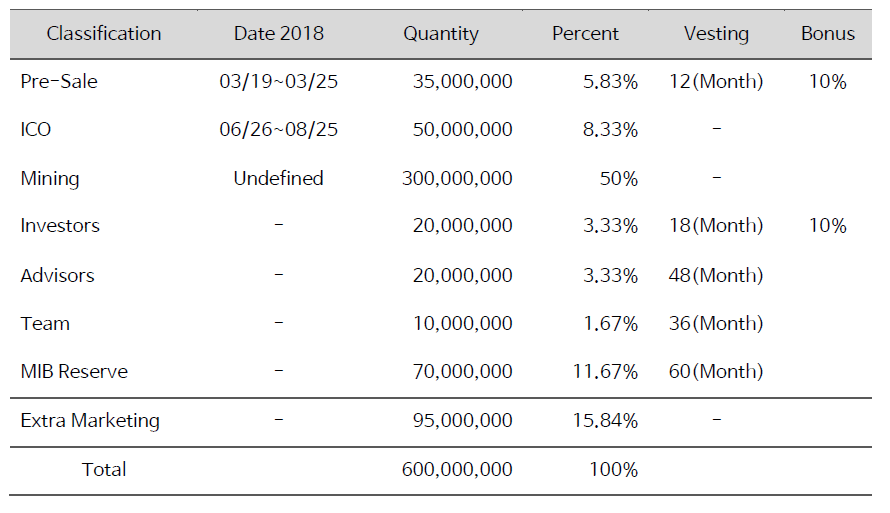The image size is (890, 513).
Task: Click the Date 2018 column header
Action: [278, 34]
